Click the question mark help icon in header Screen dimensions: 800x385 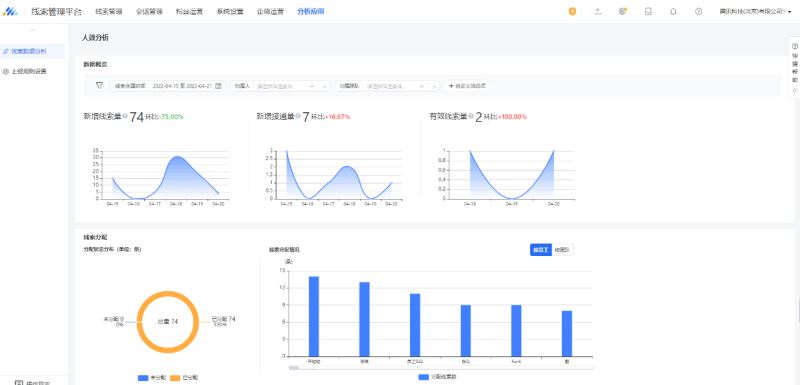(x=698, y=12)
